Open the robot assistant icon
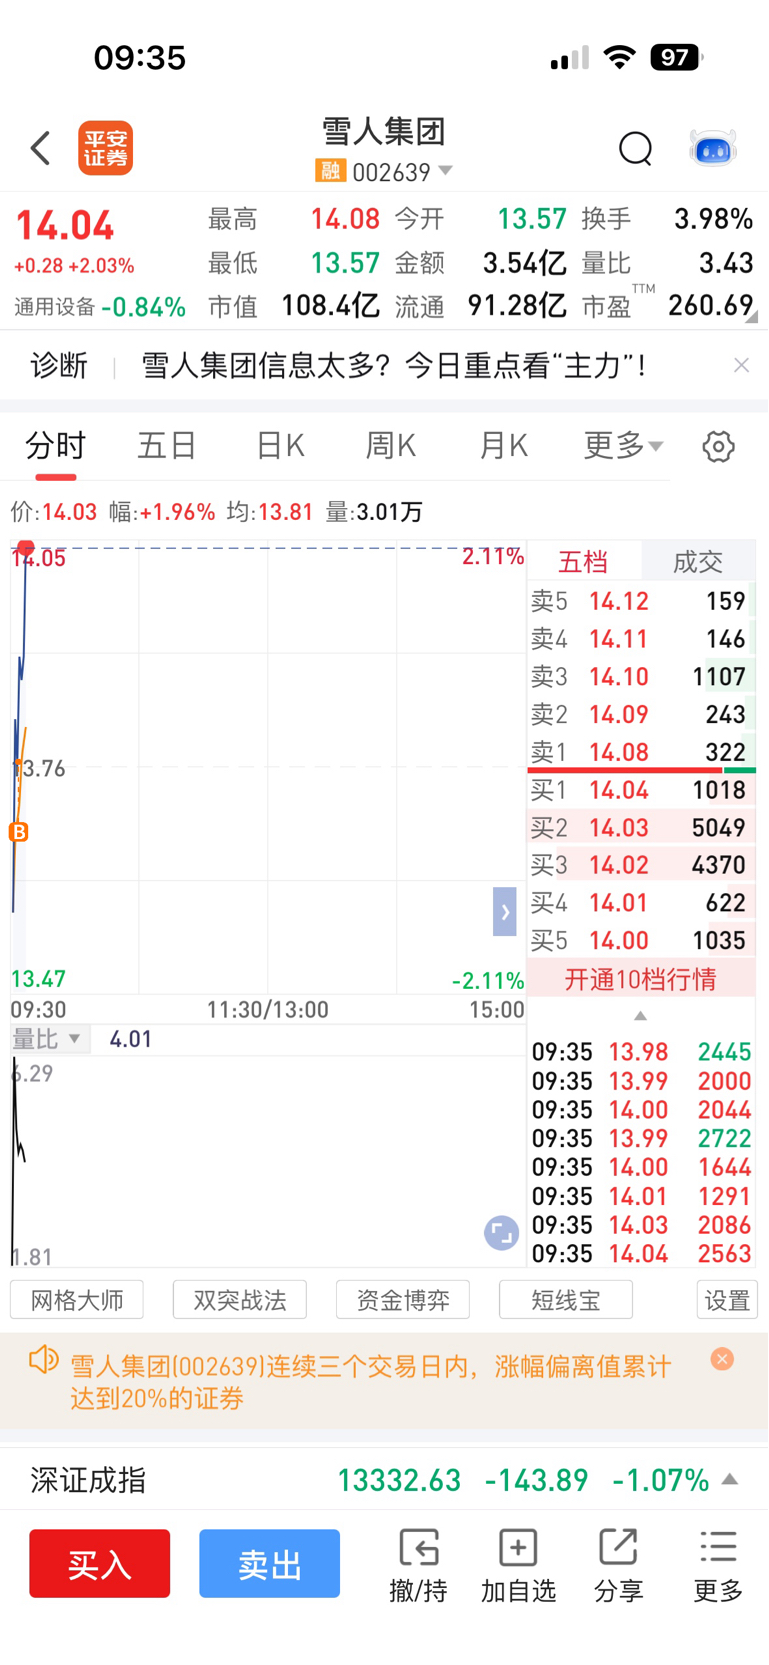769x1665 pixels. click(713, 148)
